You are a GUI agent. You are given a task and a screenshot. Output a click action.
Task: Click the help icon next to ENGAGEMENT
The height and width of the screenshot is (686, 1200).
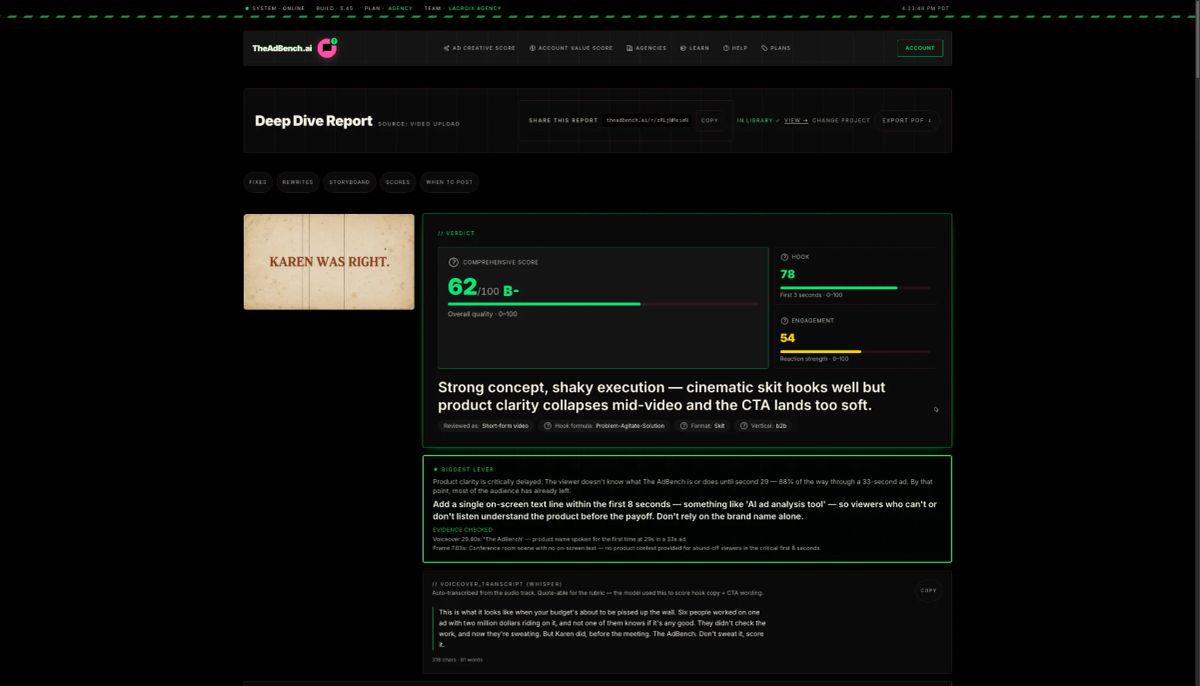(784, 321)
